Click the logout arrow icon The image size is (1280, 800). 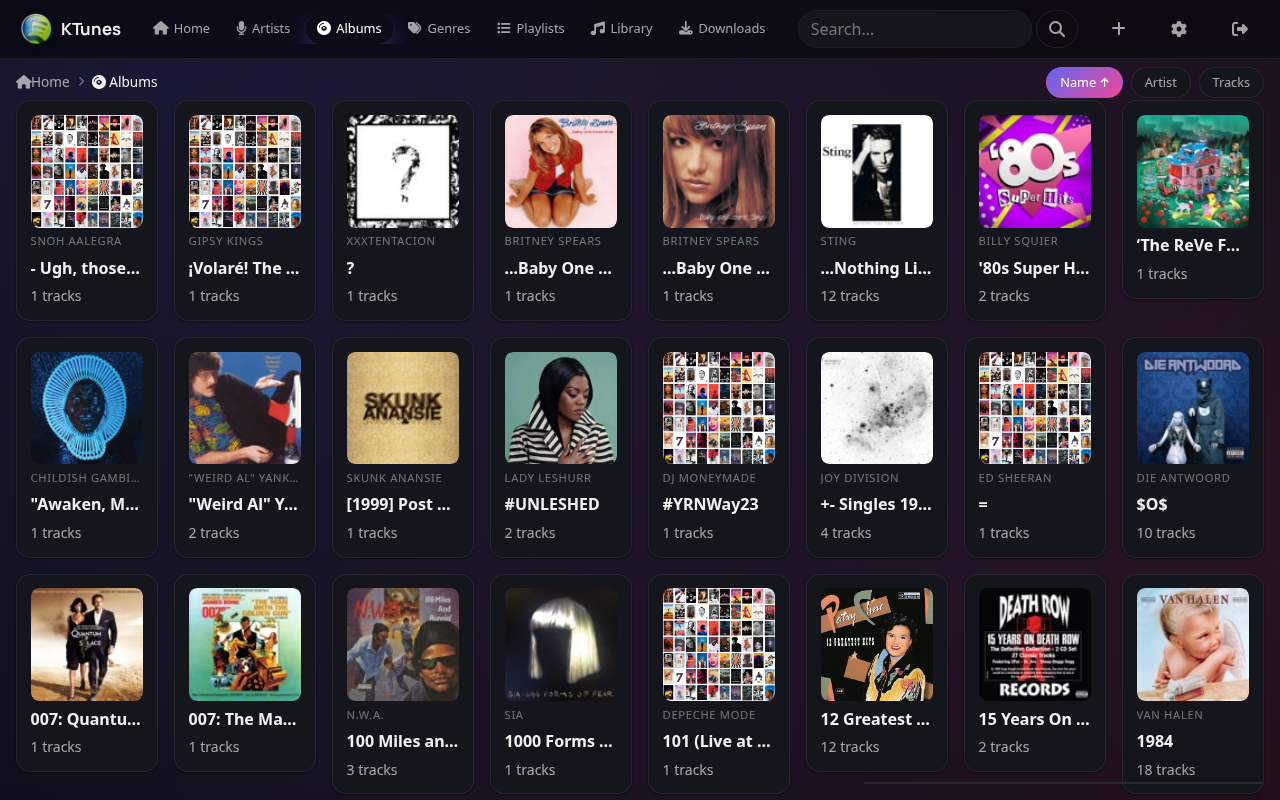pyautogui.click(x=1240, y=29)
